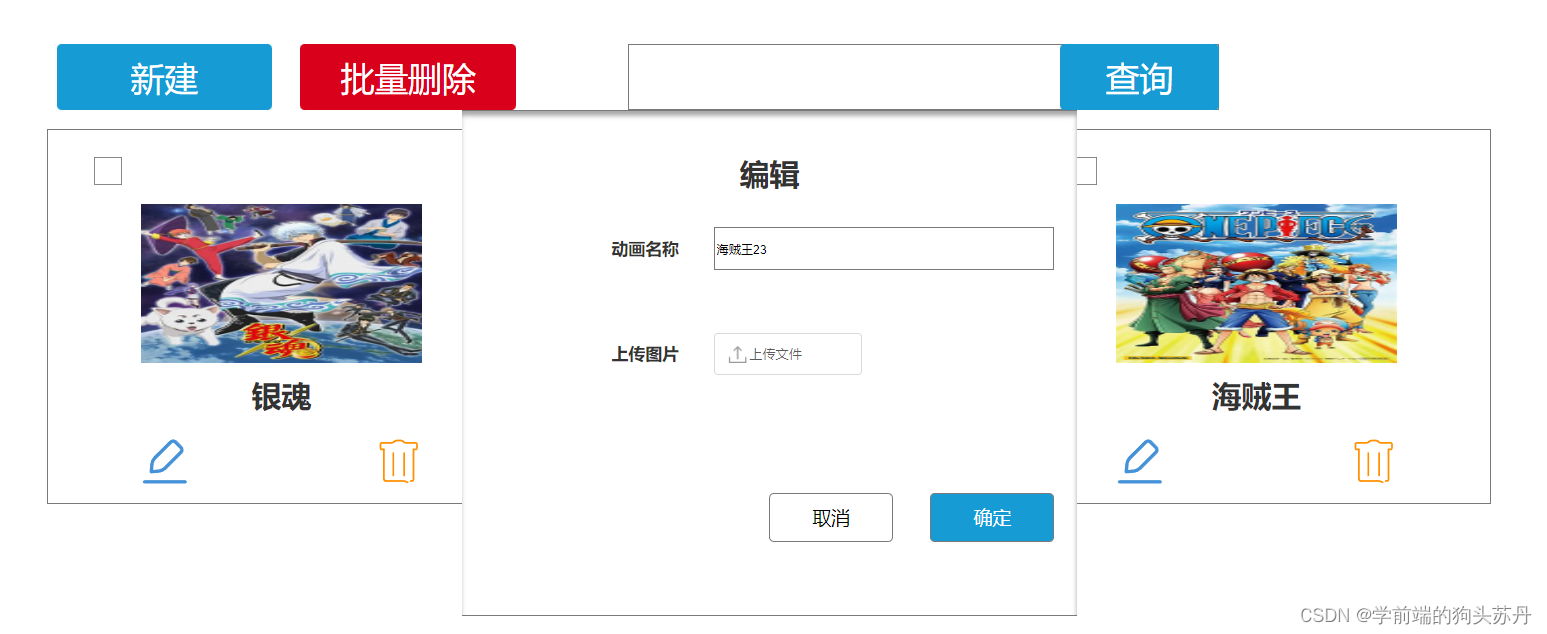Open the One Piece poster thumbnail
This screenshot has height=634, width=1547.
1256,283
